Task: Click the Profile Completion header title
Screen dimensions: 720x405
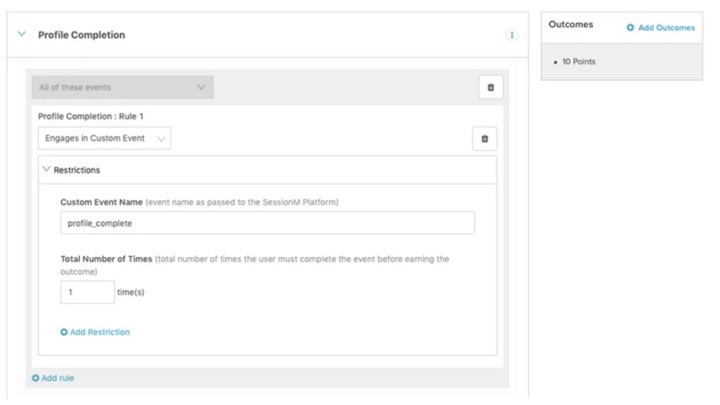Action: click(x=81, y=35)
